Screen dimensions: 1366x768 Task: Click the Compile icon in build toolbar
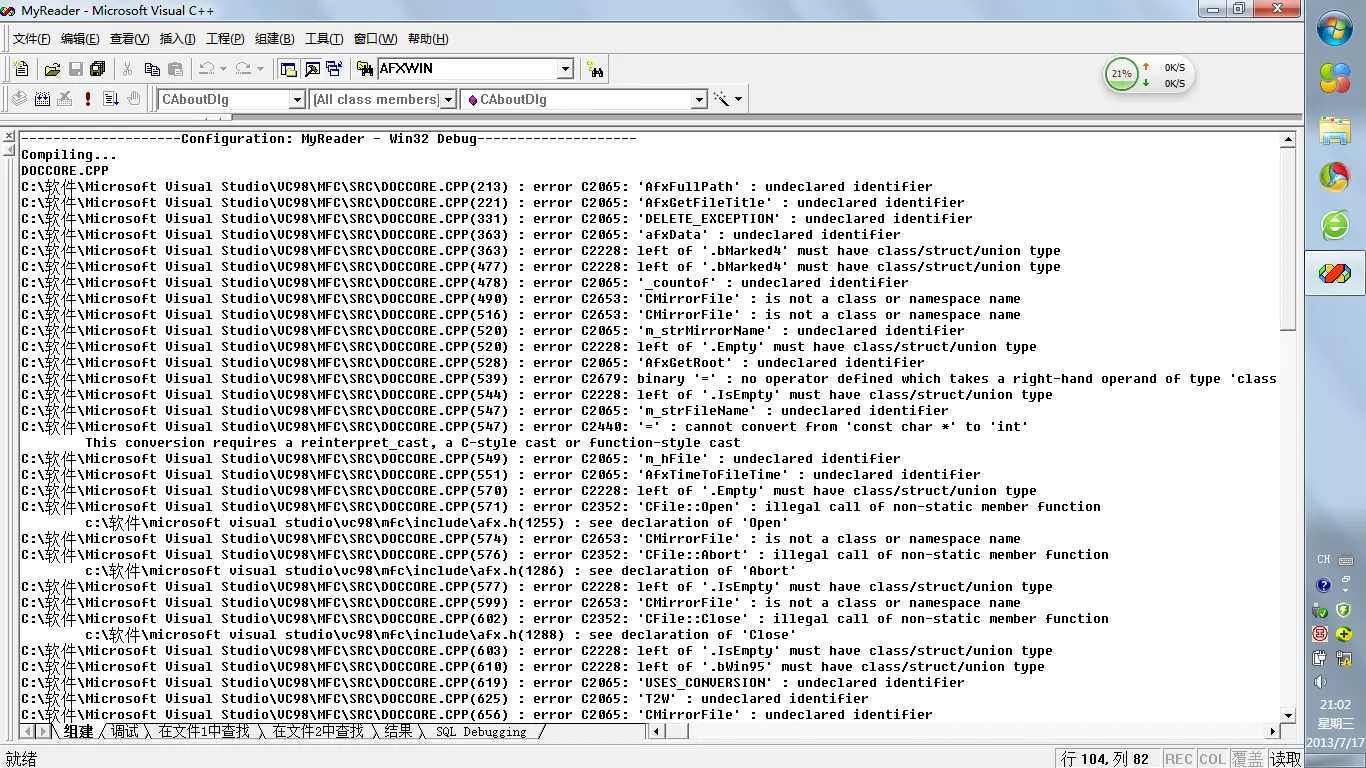pyautogui.click(x=19, y=99)
